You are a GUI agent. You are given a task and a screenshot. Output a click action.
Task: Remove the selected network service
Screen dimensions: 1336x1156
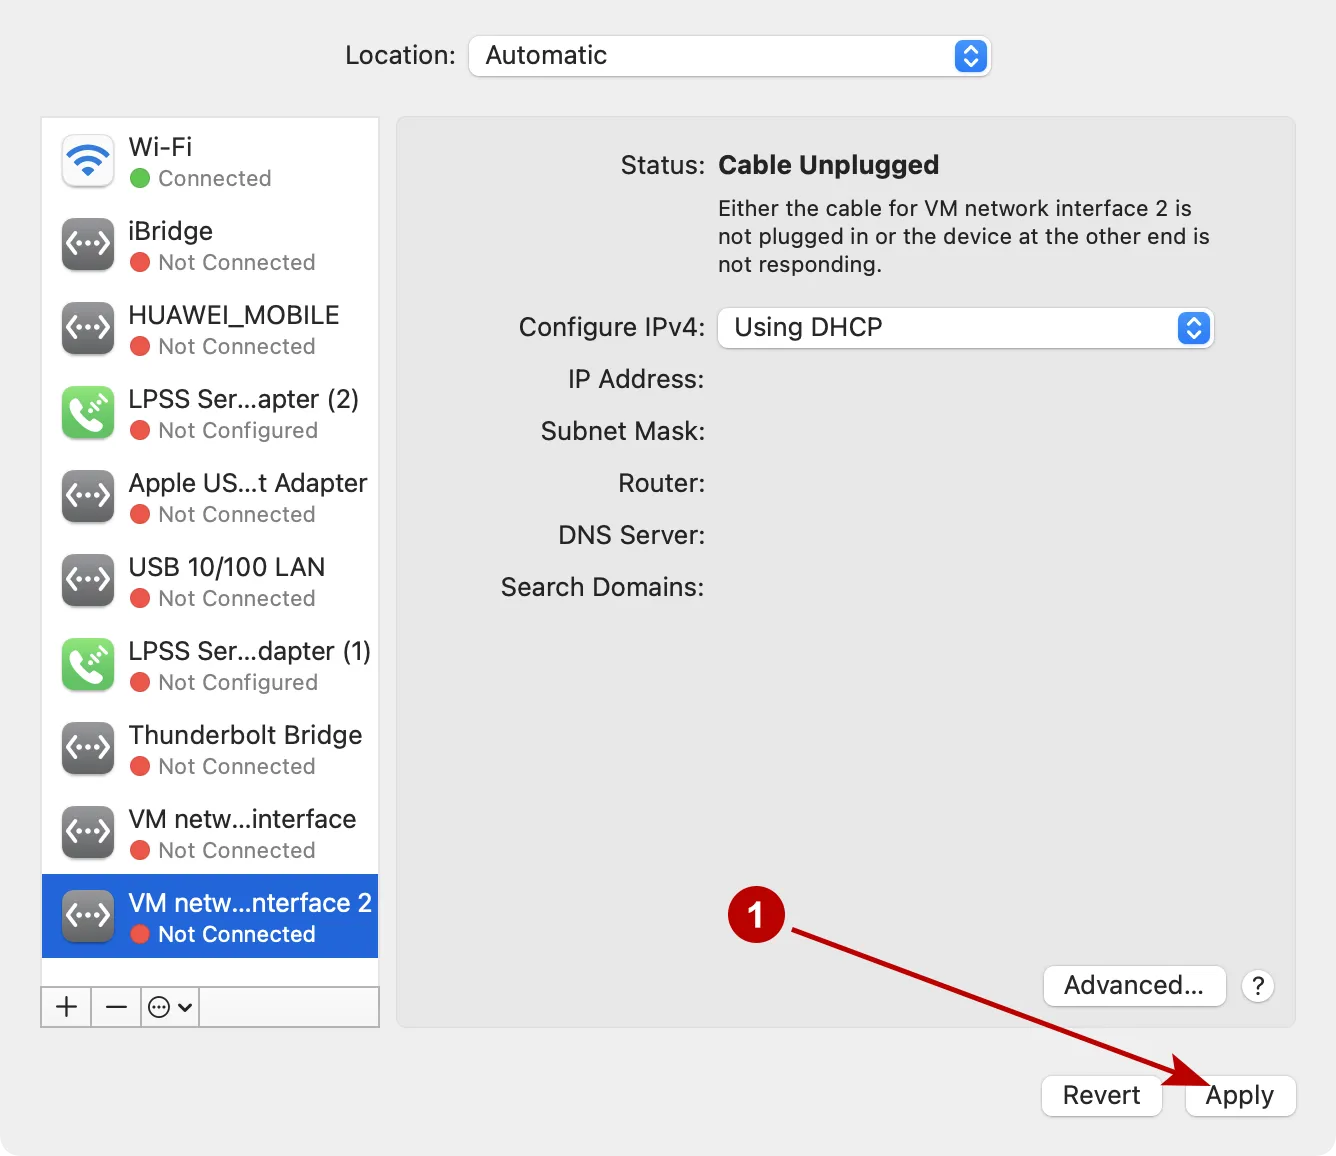click(x=115, y=1007)
